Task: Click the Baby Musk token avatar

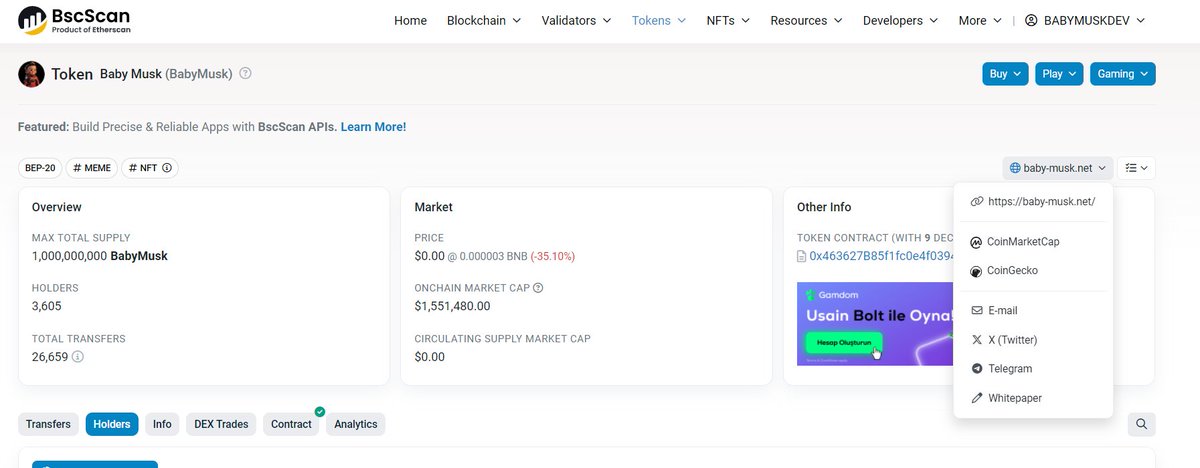Action: (31, 74)
